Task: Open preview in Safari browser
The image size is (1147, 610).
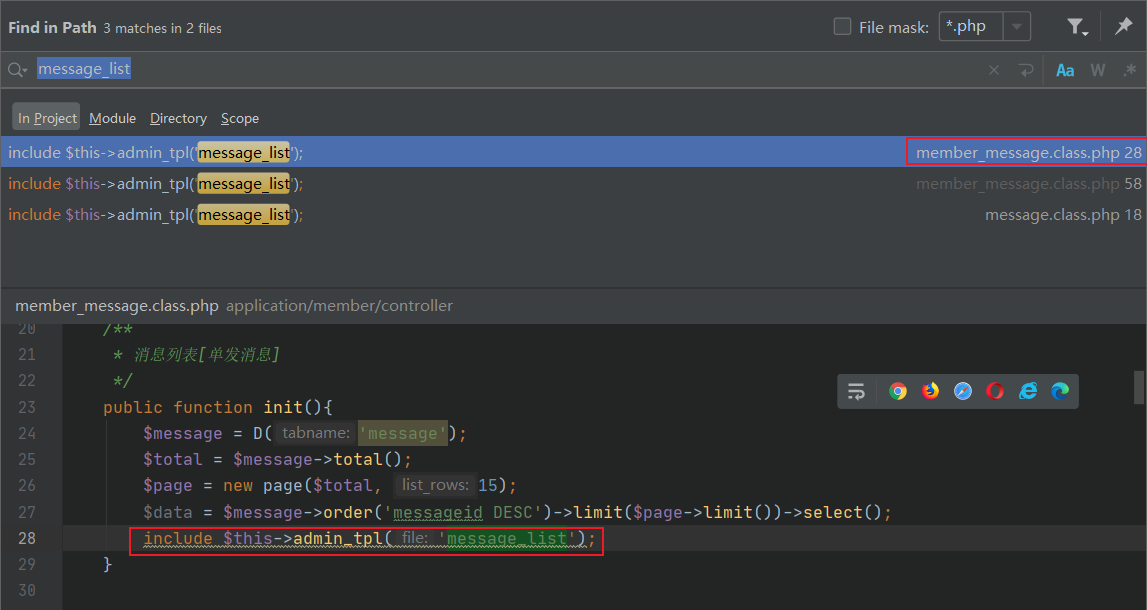Action: point(963,391)
